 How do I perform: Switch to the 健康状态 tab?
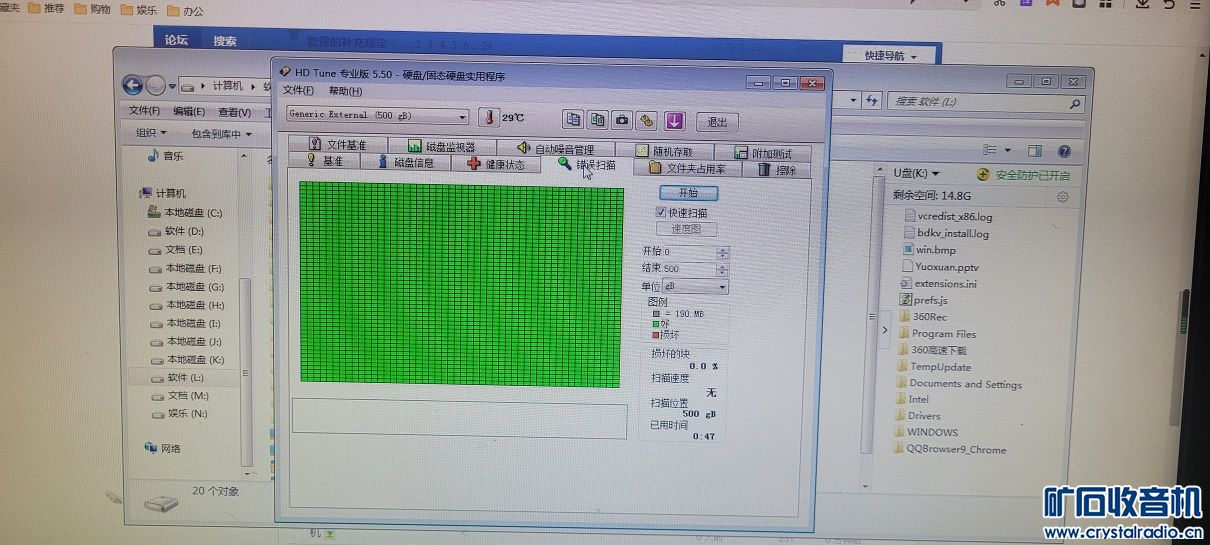pos(496,164)
